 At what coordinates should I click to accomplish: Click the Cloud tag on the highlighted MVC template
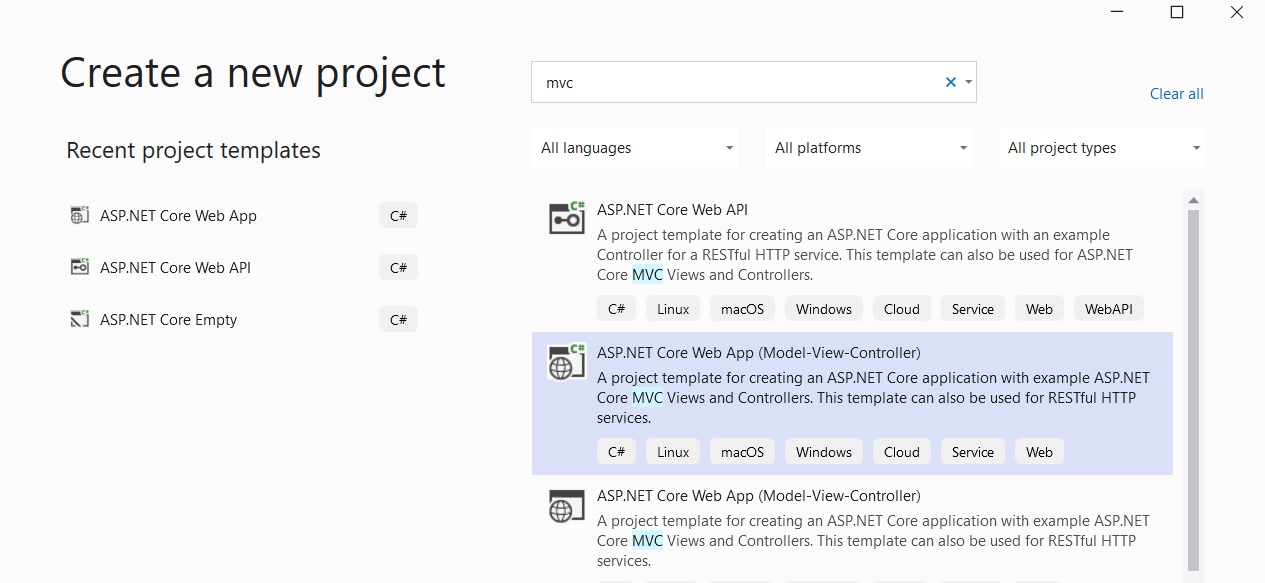[x=901, y=452]
